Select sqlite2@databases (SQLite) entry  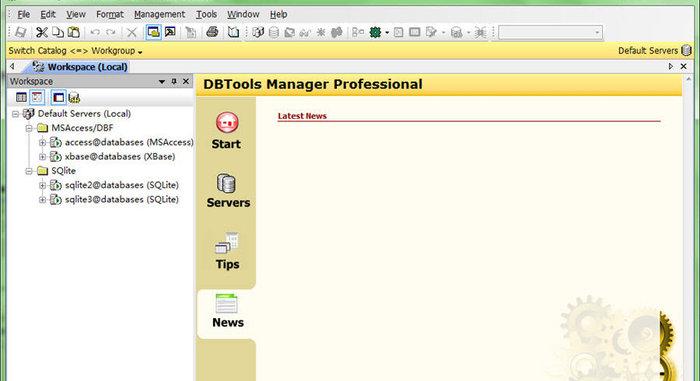[122, 185]
